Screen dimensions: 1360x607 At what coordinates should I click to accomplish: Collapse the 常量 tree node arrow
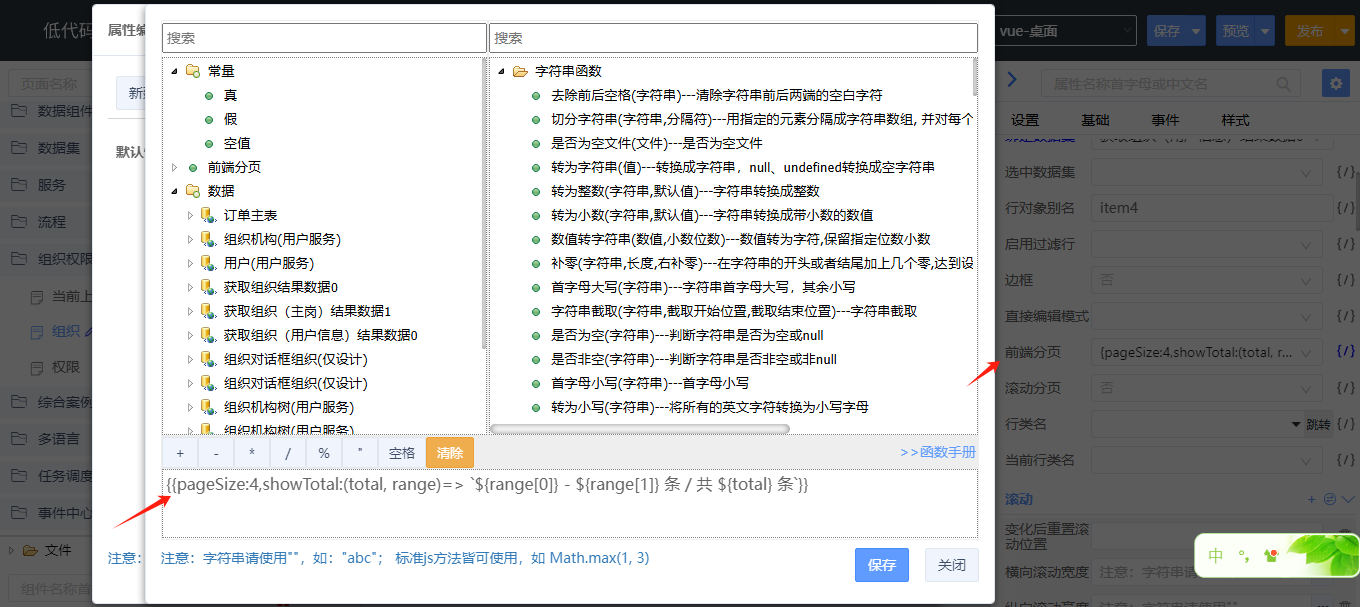tap(175, 71)
